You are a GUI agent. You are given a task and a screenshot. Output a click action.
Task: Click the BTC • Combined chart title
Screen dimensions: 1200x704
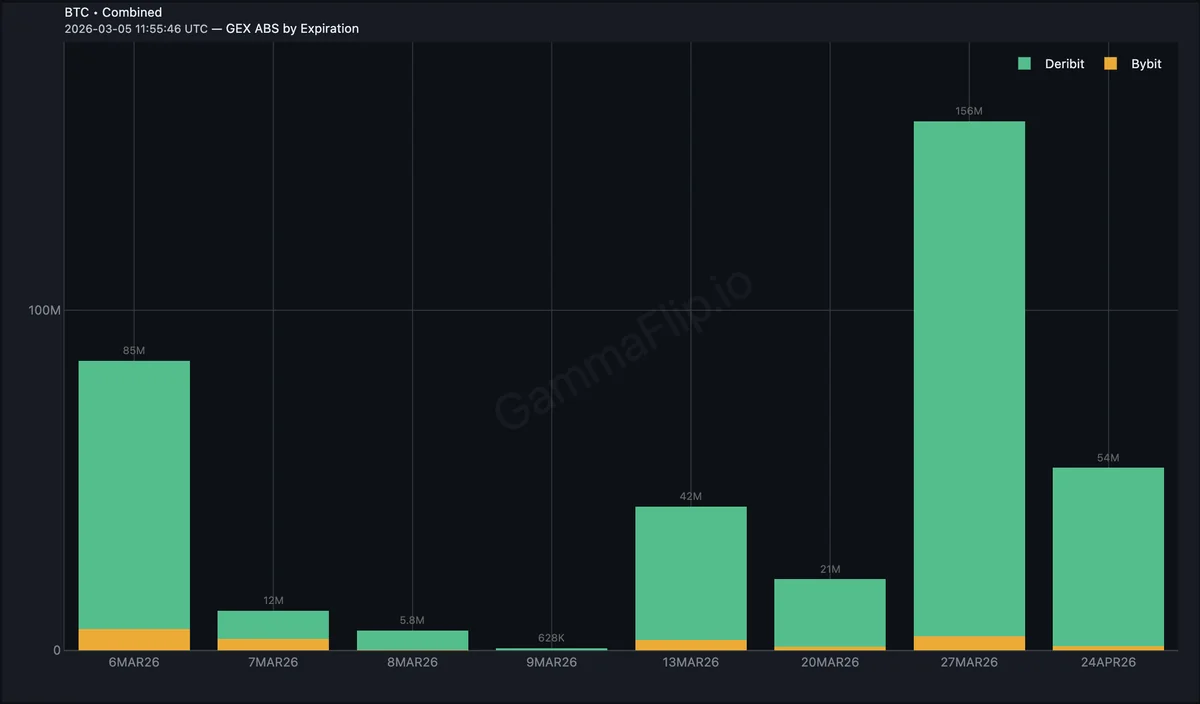[x=113, y=12]
